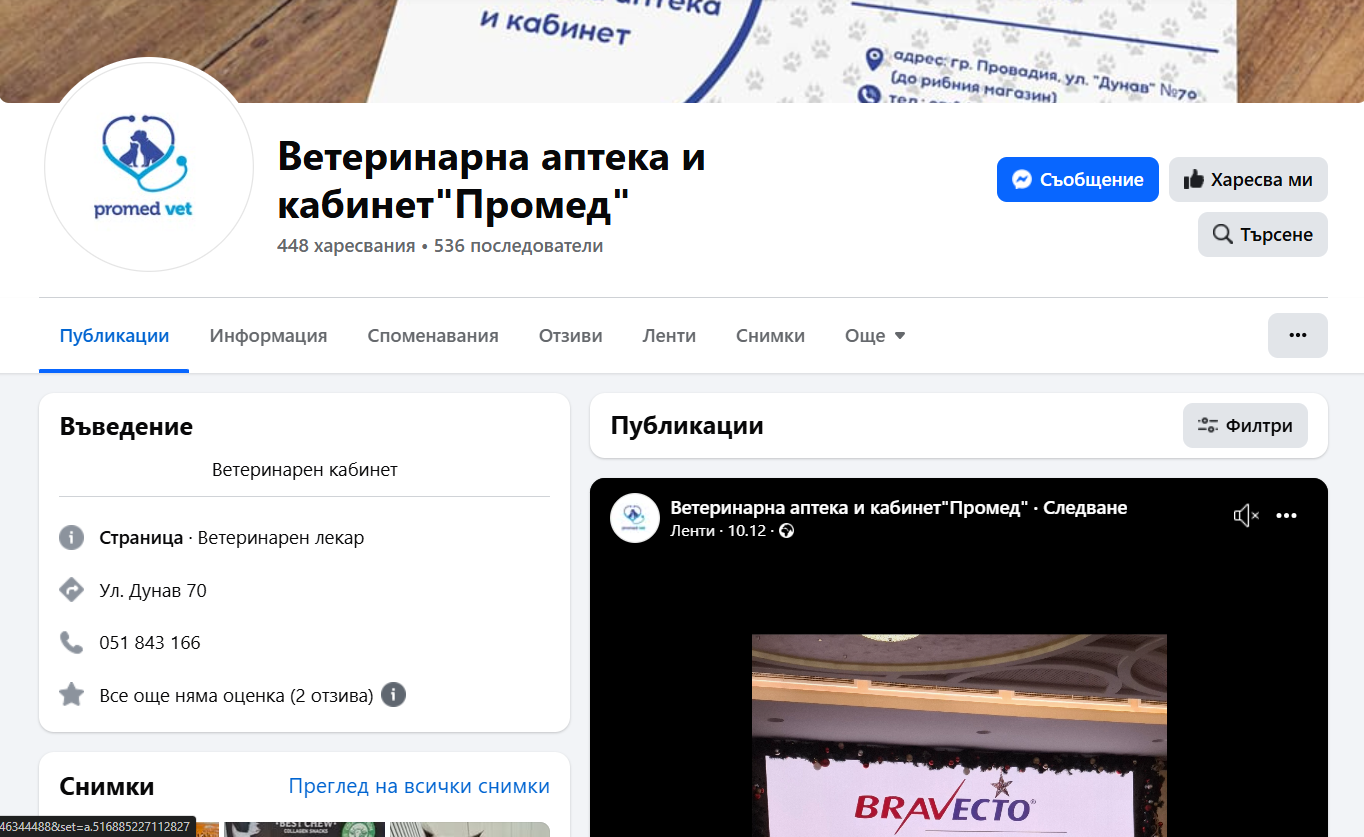Click the Ветеринарен кабинет intro text
This screenshot has width=1364, height=837.
pos(305,469)
